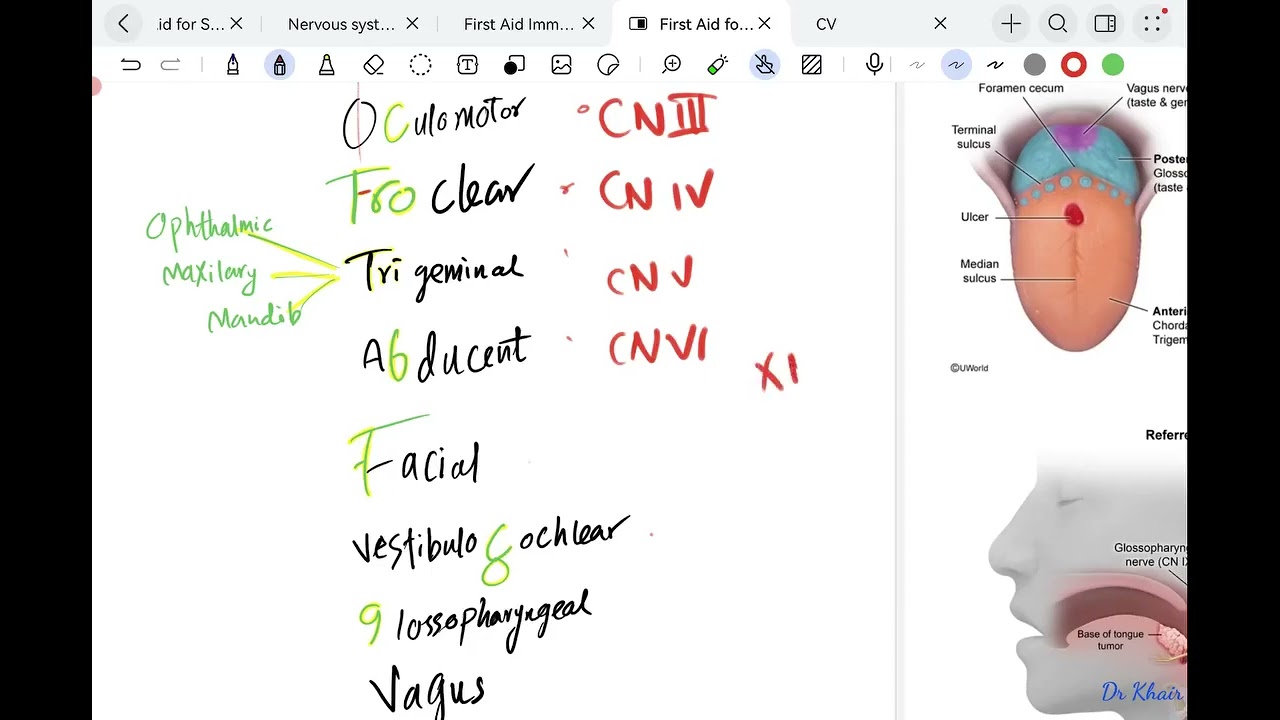
Task: Choose the medium stroke style
Action: [x=956, y=65]
